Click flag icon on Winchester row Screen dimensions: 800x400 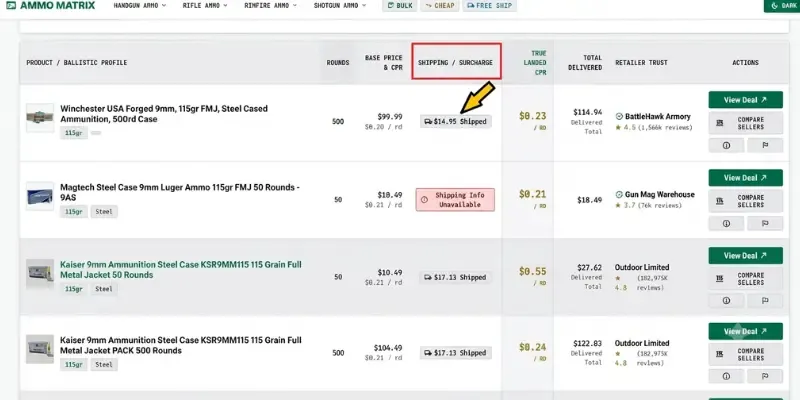pyautogui.click(x=765, y=145)
